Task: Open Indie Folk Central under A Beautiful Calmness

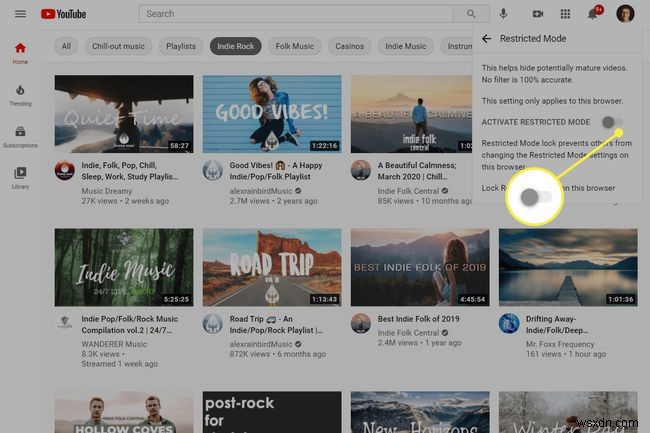Action: point(408,191)
